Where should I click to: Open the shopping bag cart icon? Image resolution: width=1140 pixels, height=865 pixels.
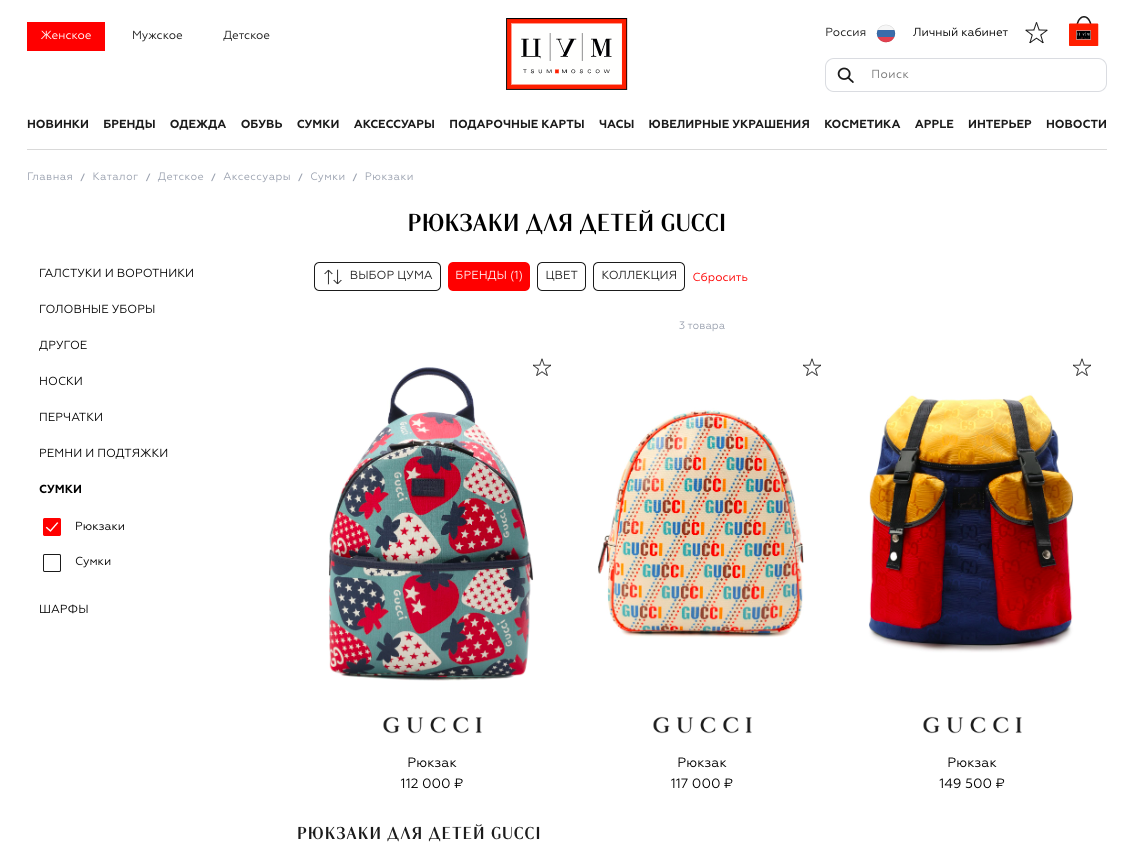pyautogui.click(x=1083, y=32)
